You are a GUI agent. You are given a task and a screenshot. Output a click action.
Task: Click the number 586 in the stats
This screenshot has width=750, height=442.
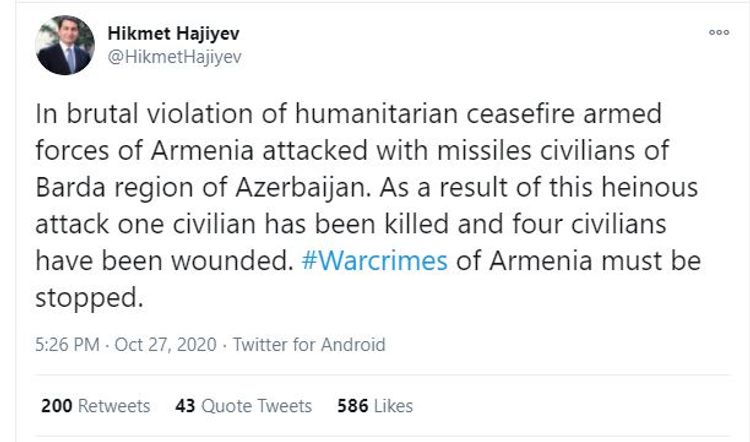pos(352,406)
